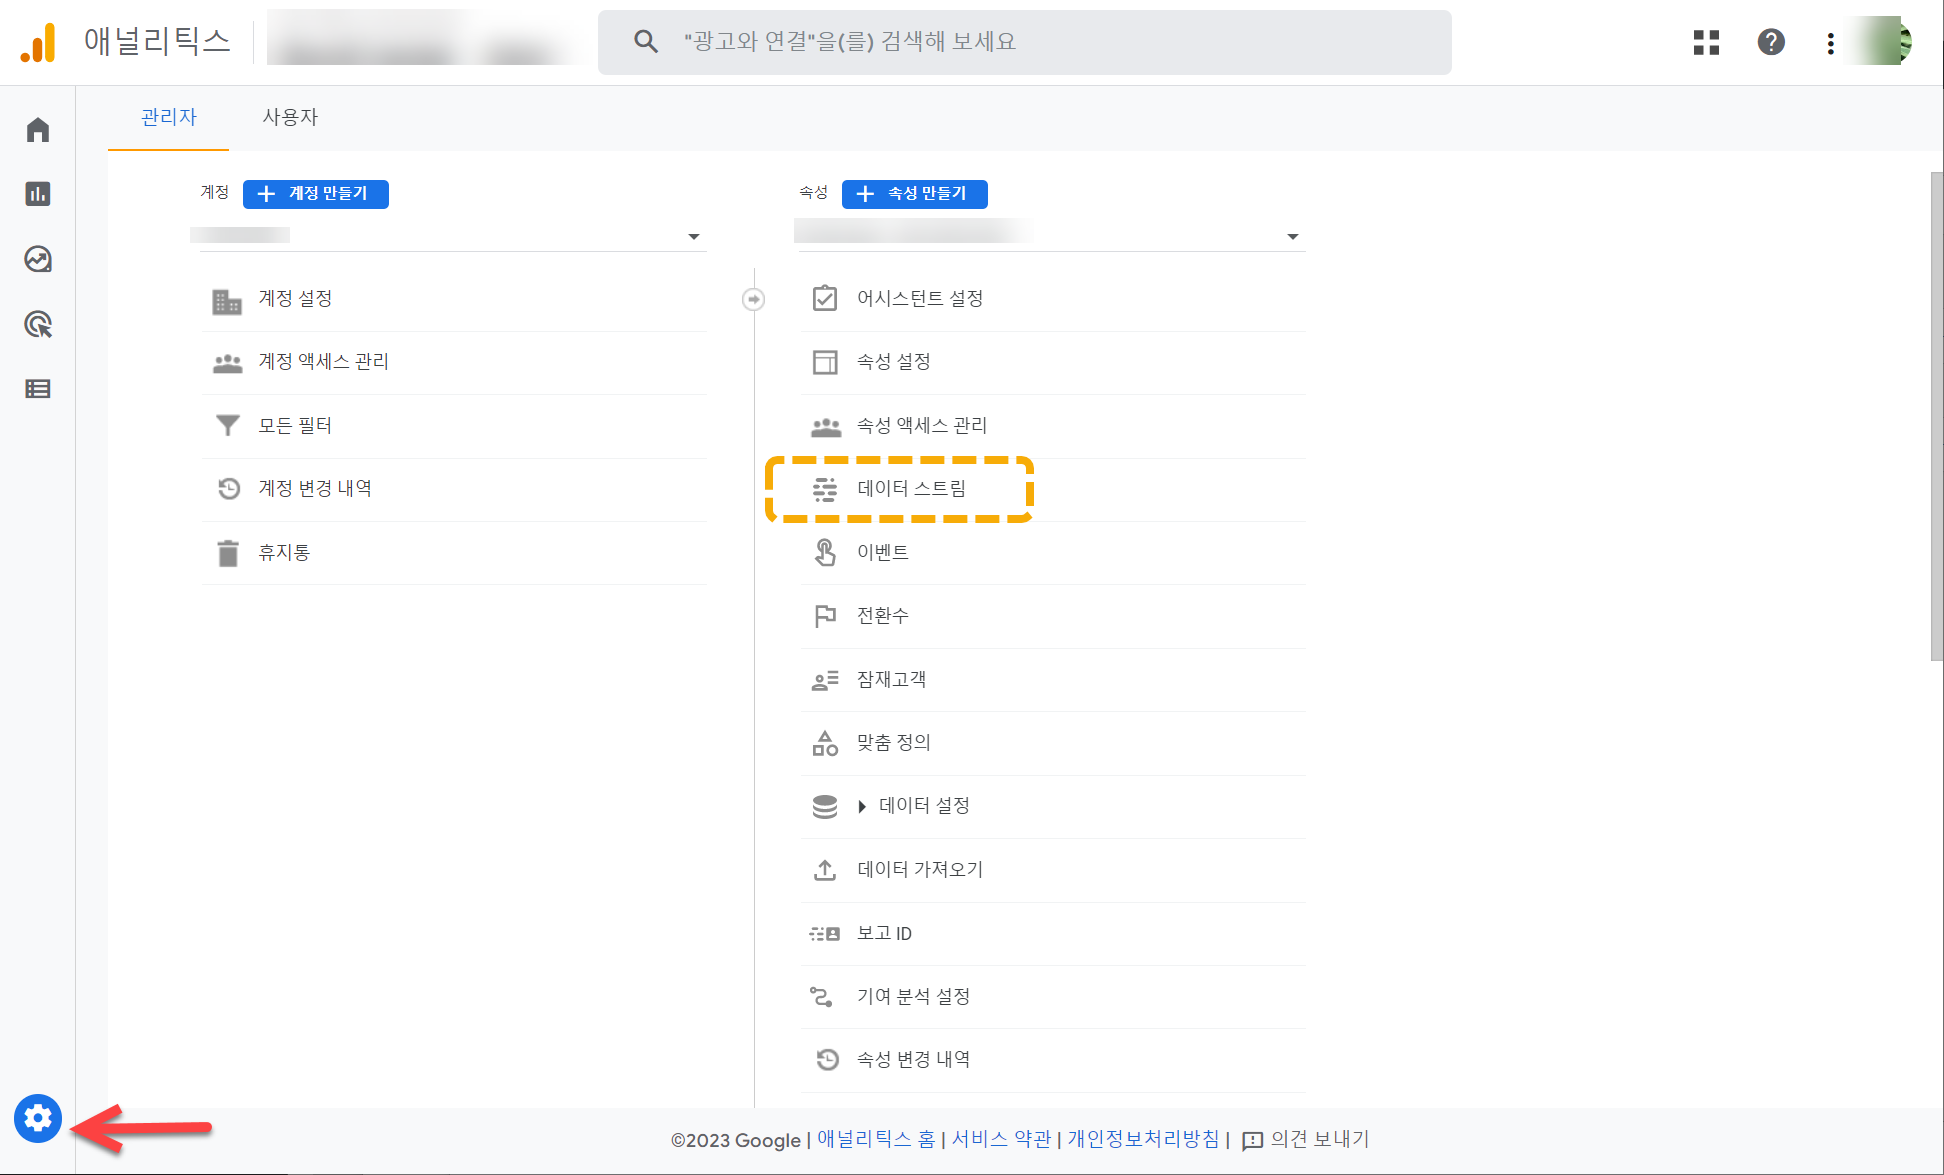Open the three-dot more options menu
1944x1175 pixels.
1830,43
